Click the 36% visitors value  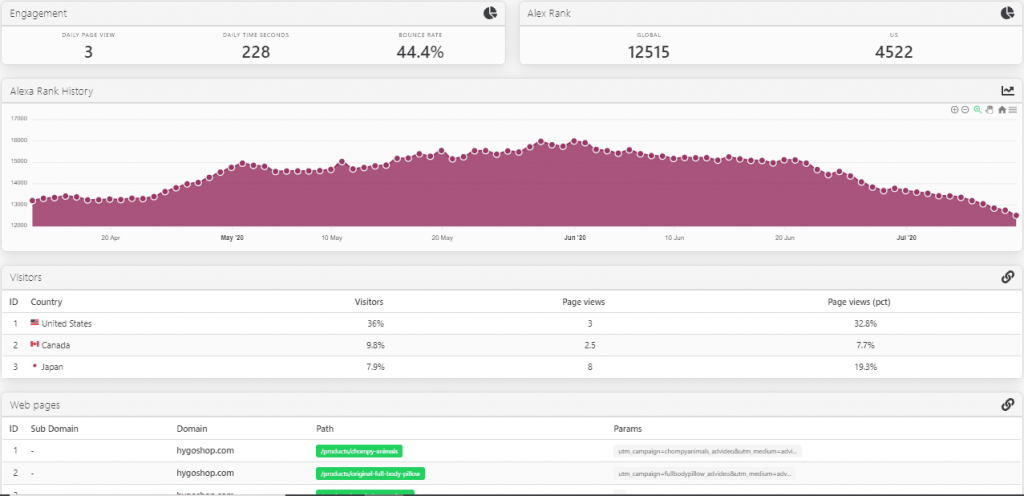(376, 324)
